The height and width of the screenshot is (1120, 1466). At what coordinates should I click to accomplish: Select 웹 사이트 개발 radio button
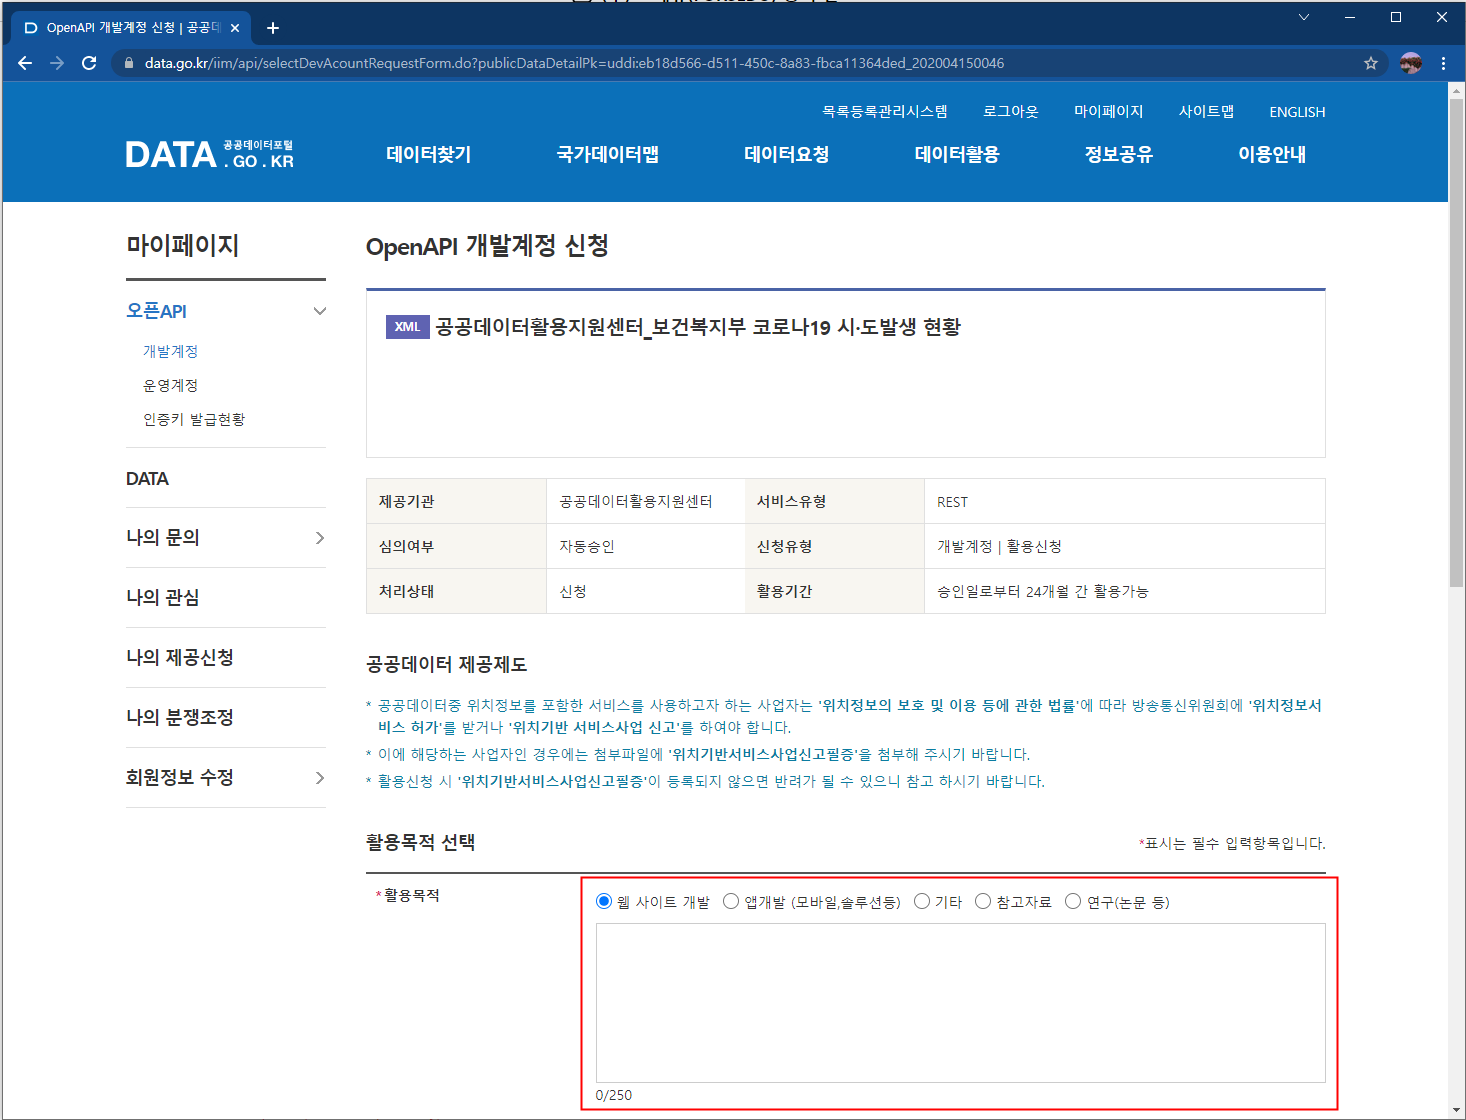pyautogui.click(x=604, y=901)
